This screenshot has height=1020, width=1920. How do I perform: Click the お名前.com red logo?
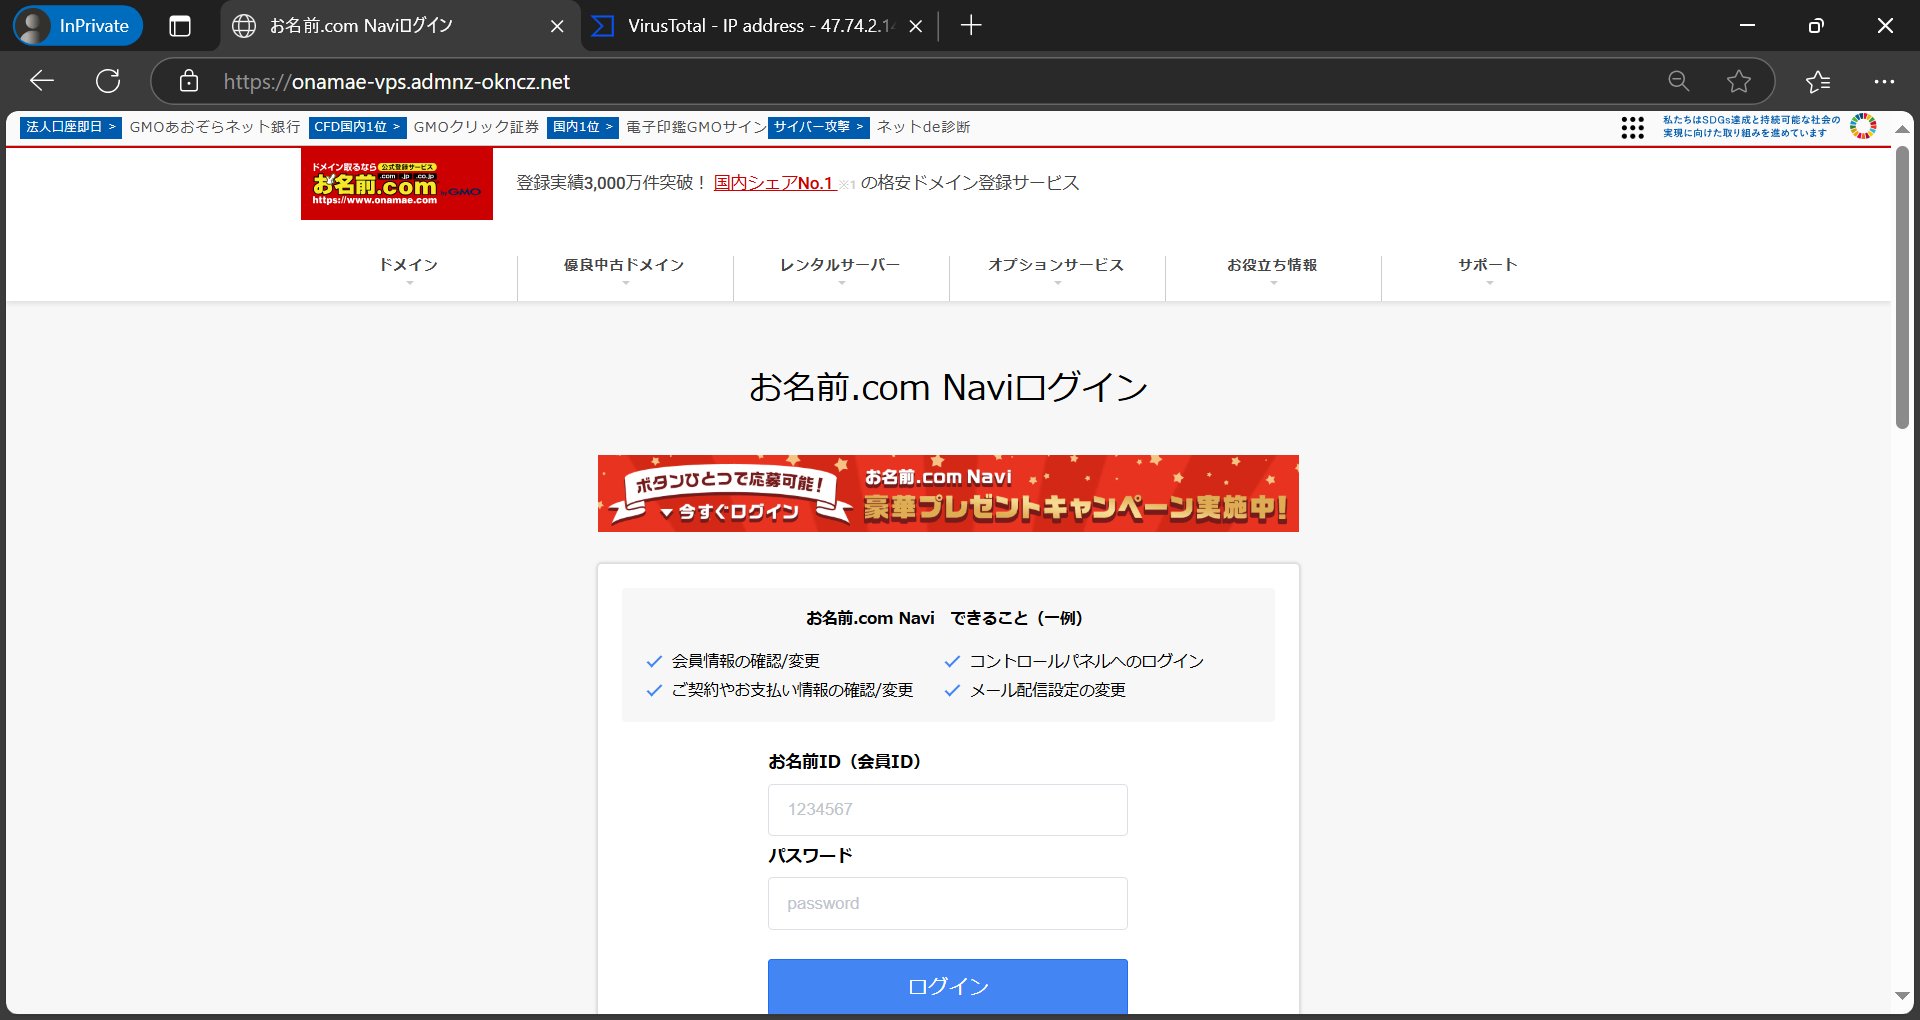[397, 183]
